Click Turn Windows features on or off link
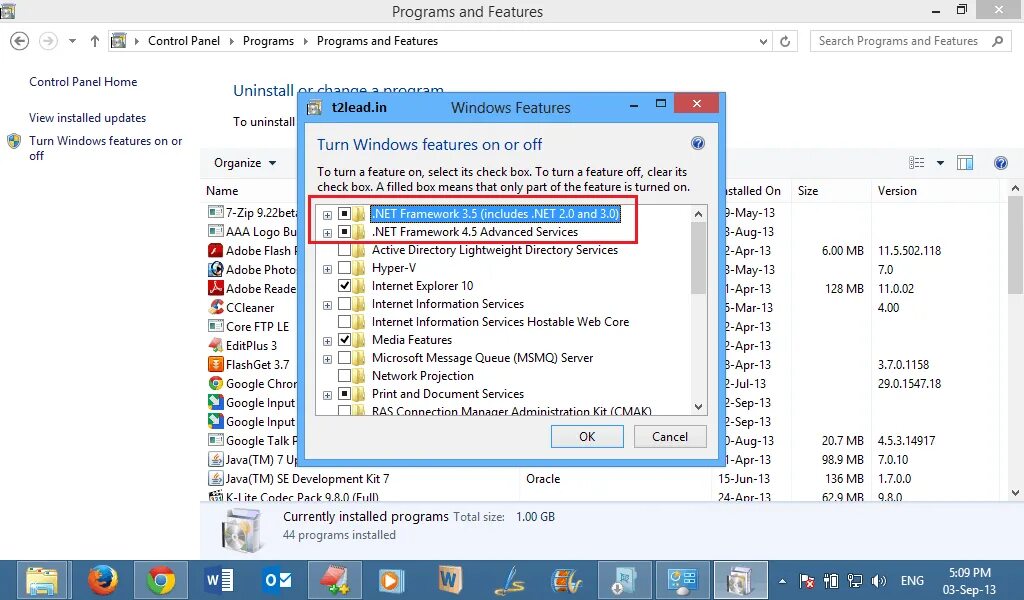 tap(105, 148)
